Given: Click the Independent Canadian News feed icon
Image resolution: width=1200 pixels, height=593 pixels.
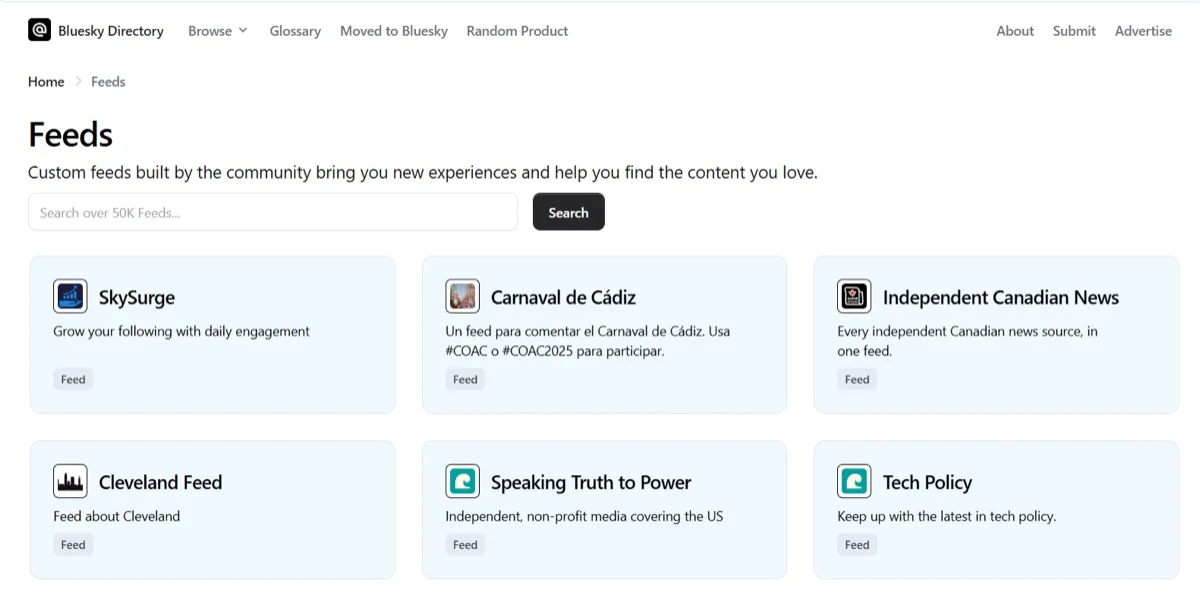Looking at the screenshot, I should [854, 297].
